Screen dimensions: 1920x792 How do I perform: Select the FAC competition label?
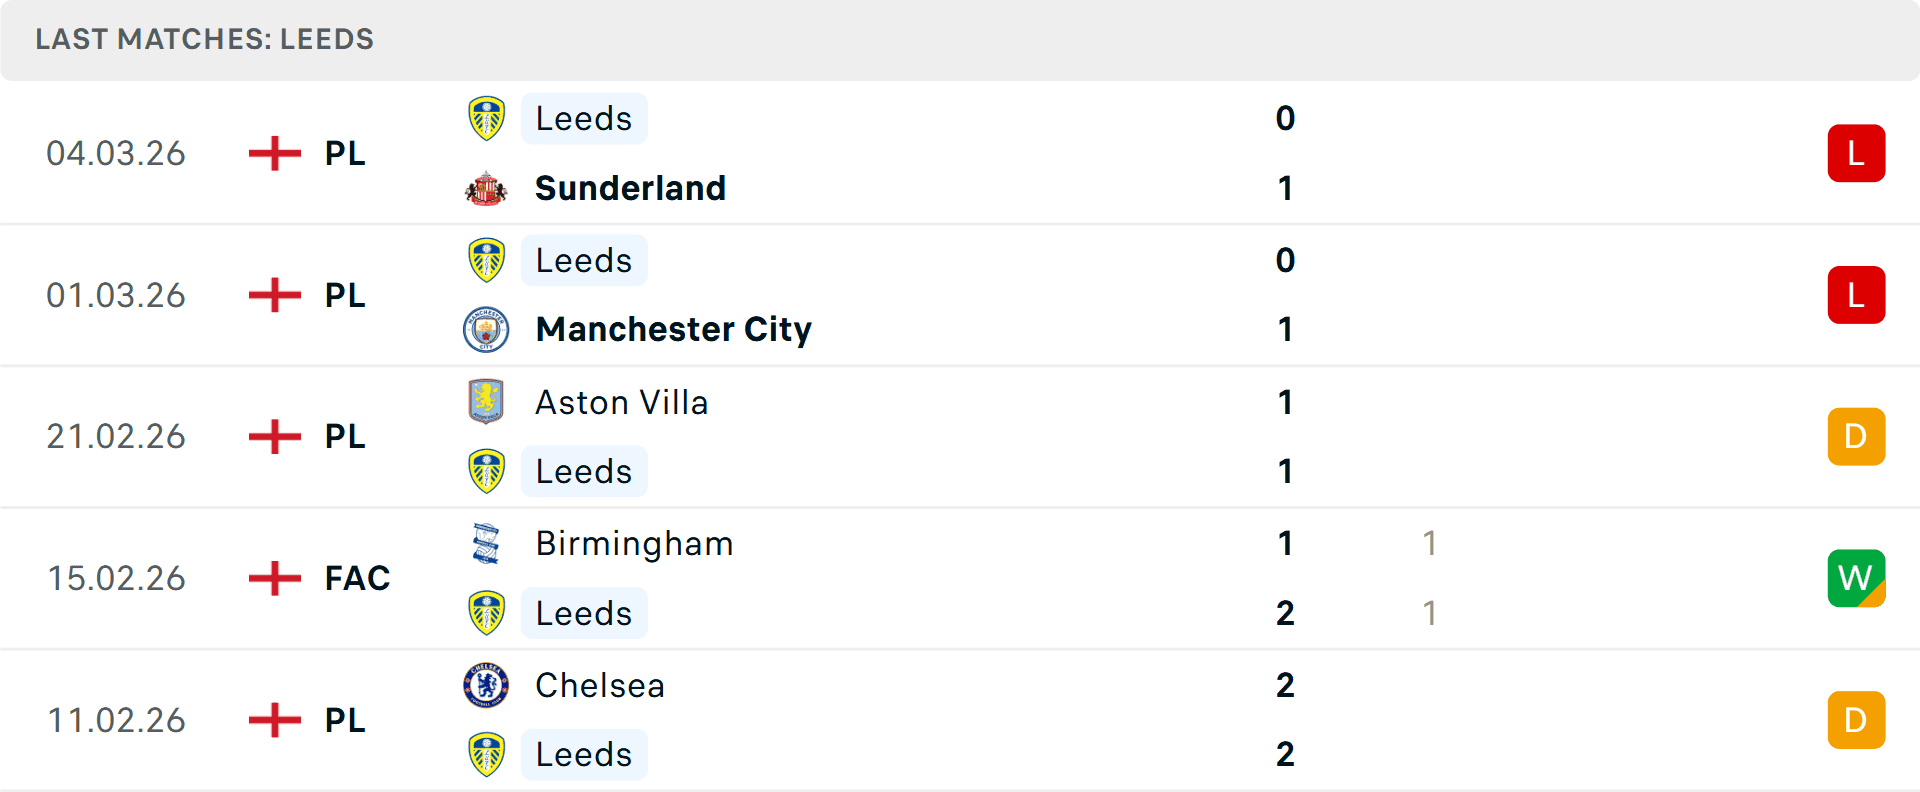(355, 578)
